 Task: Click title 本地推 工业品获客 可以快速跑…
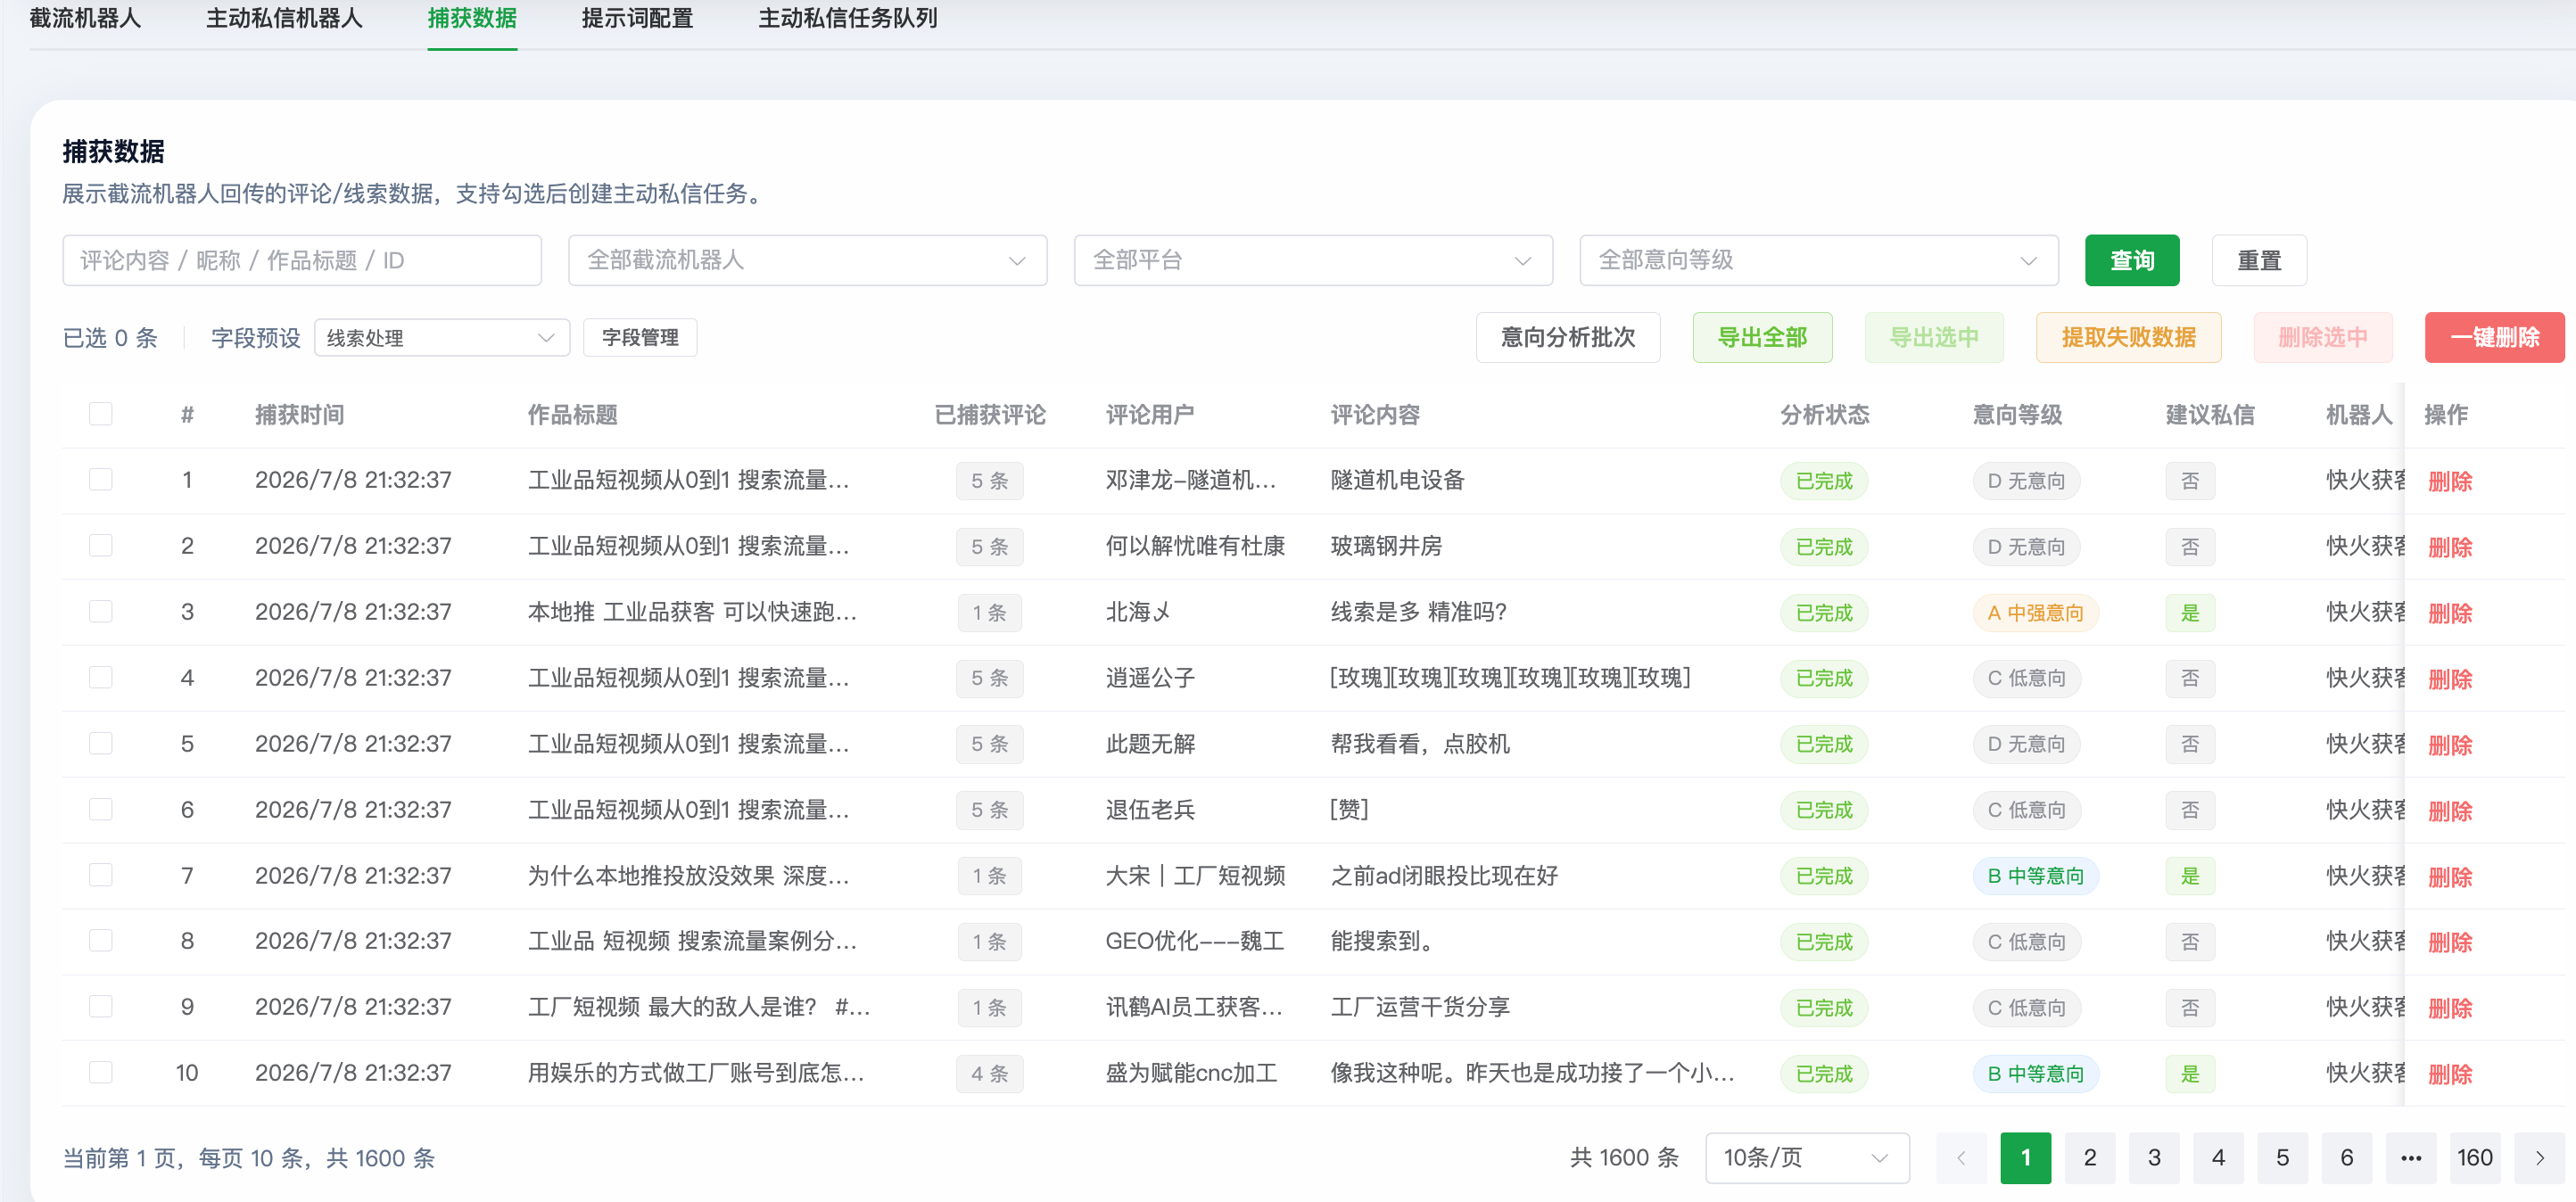(692, 612)
